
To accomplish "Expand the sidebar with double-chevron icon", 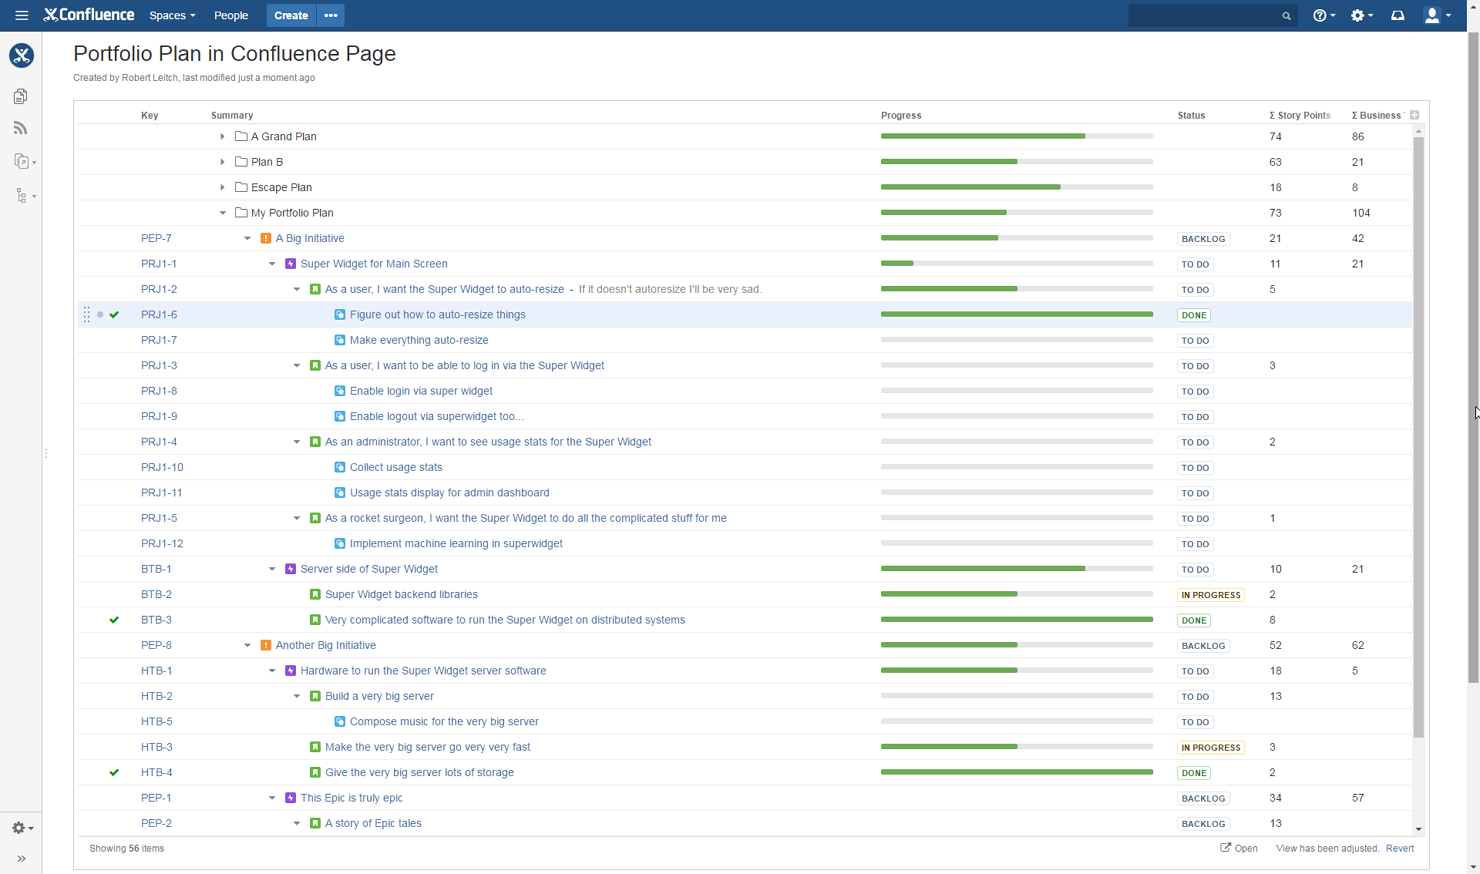I will (21, 859).
